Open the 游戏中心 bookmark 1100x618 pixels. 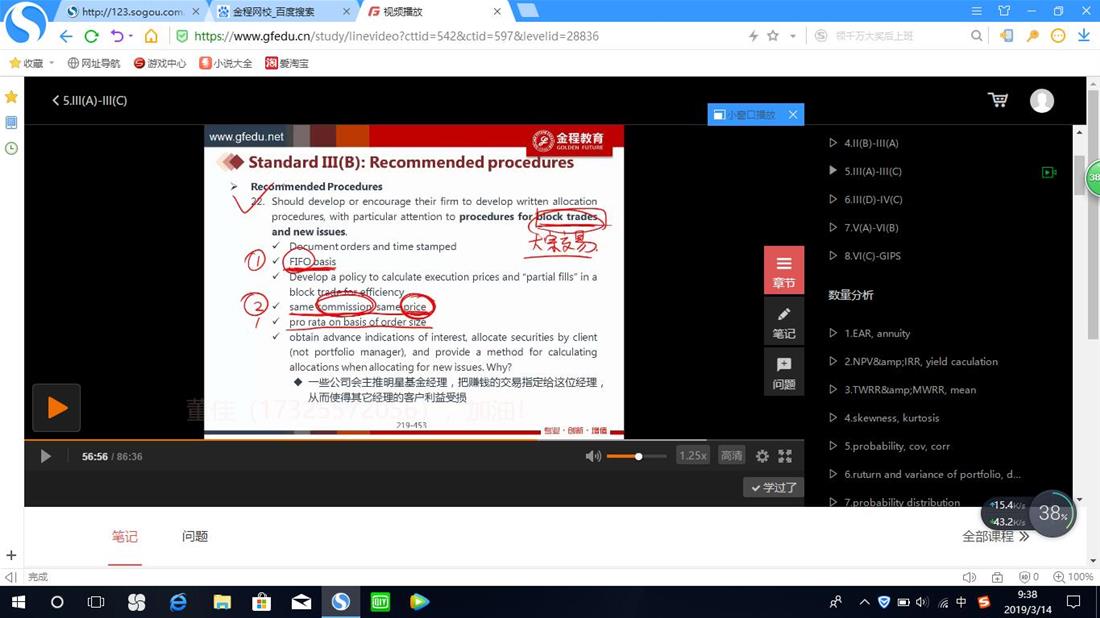(x=160, y=63)
